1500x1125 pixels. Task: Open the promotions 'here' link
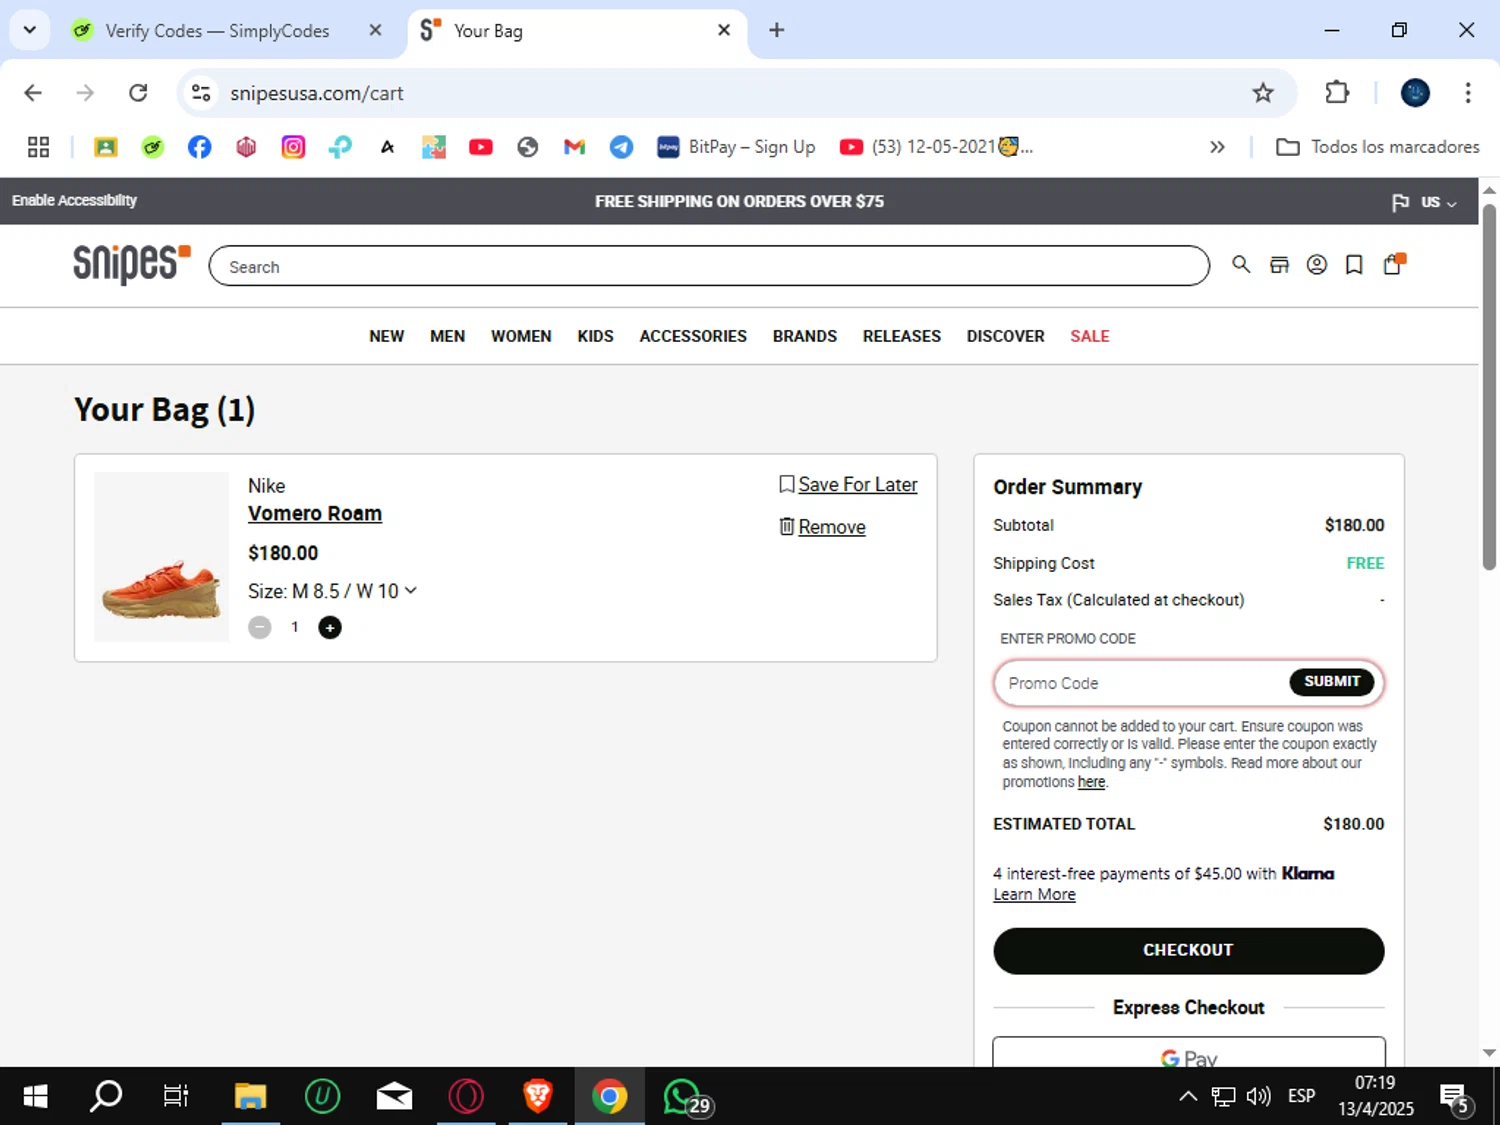click(1091, 782)
